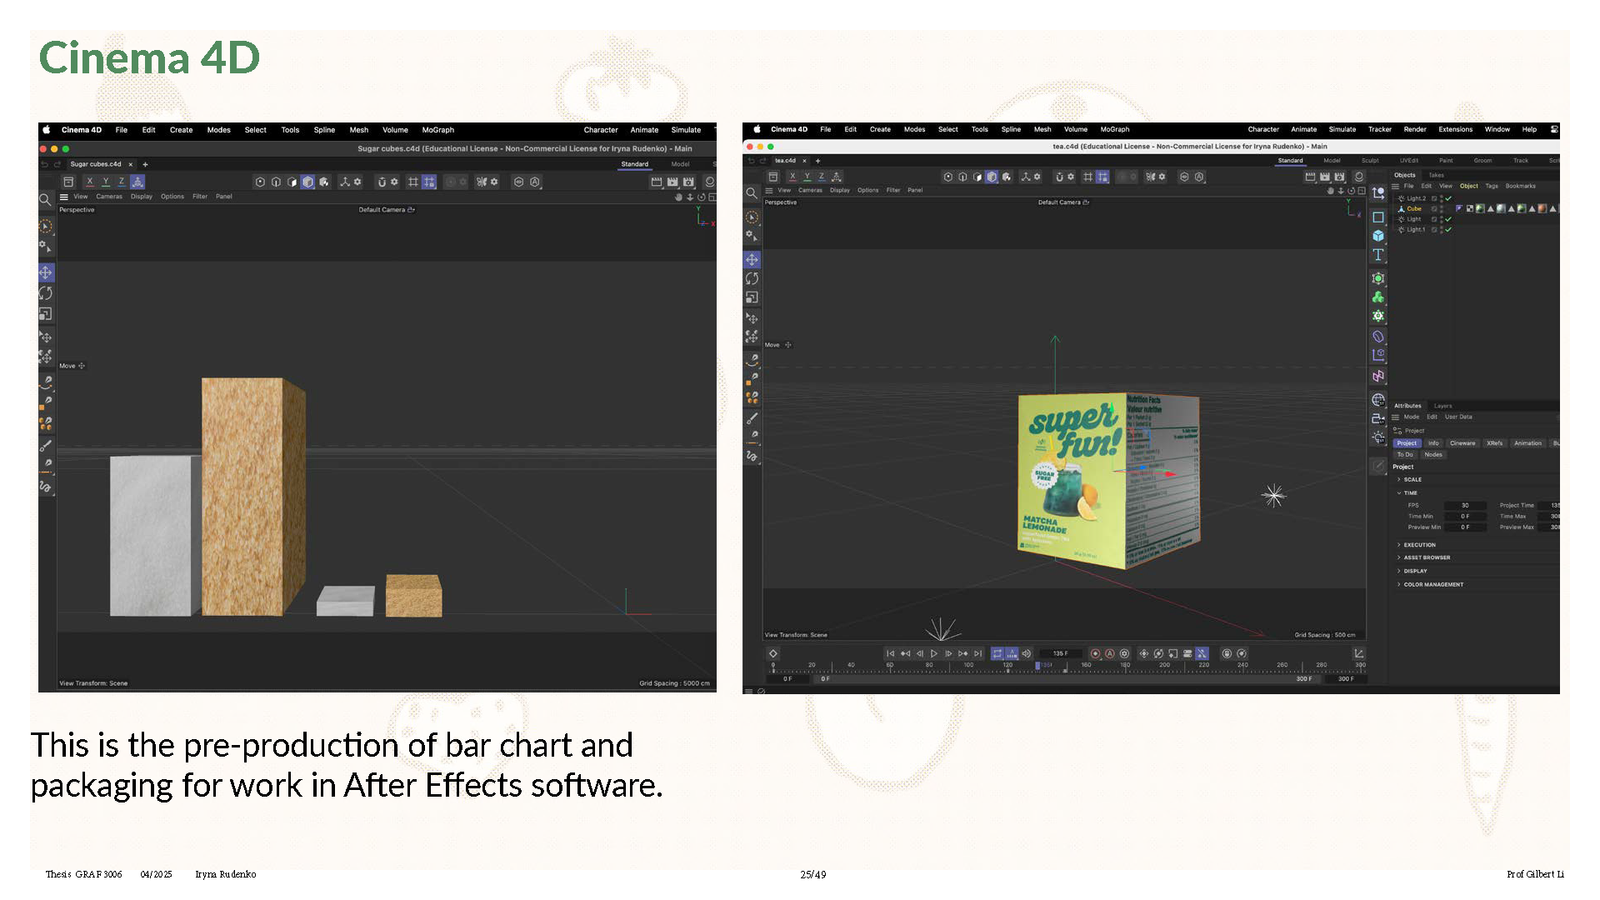Image resolution: width=1600 pixels, height=900 pixels.
Task: Jump to the timeline's last frame
Action: point(978,654)
